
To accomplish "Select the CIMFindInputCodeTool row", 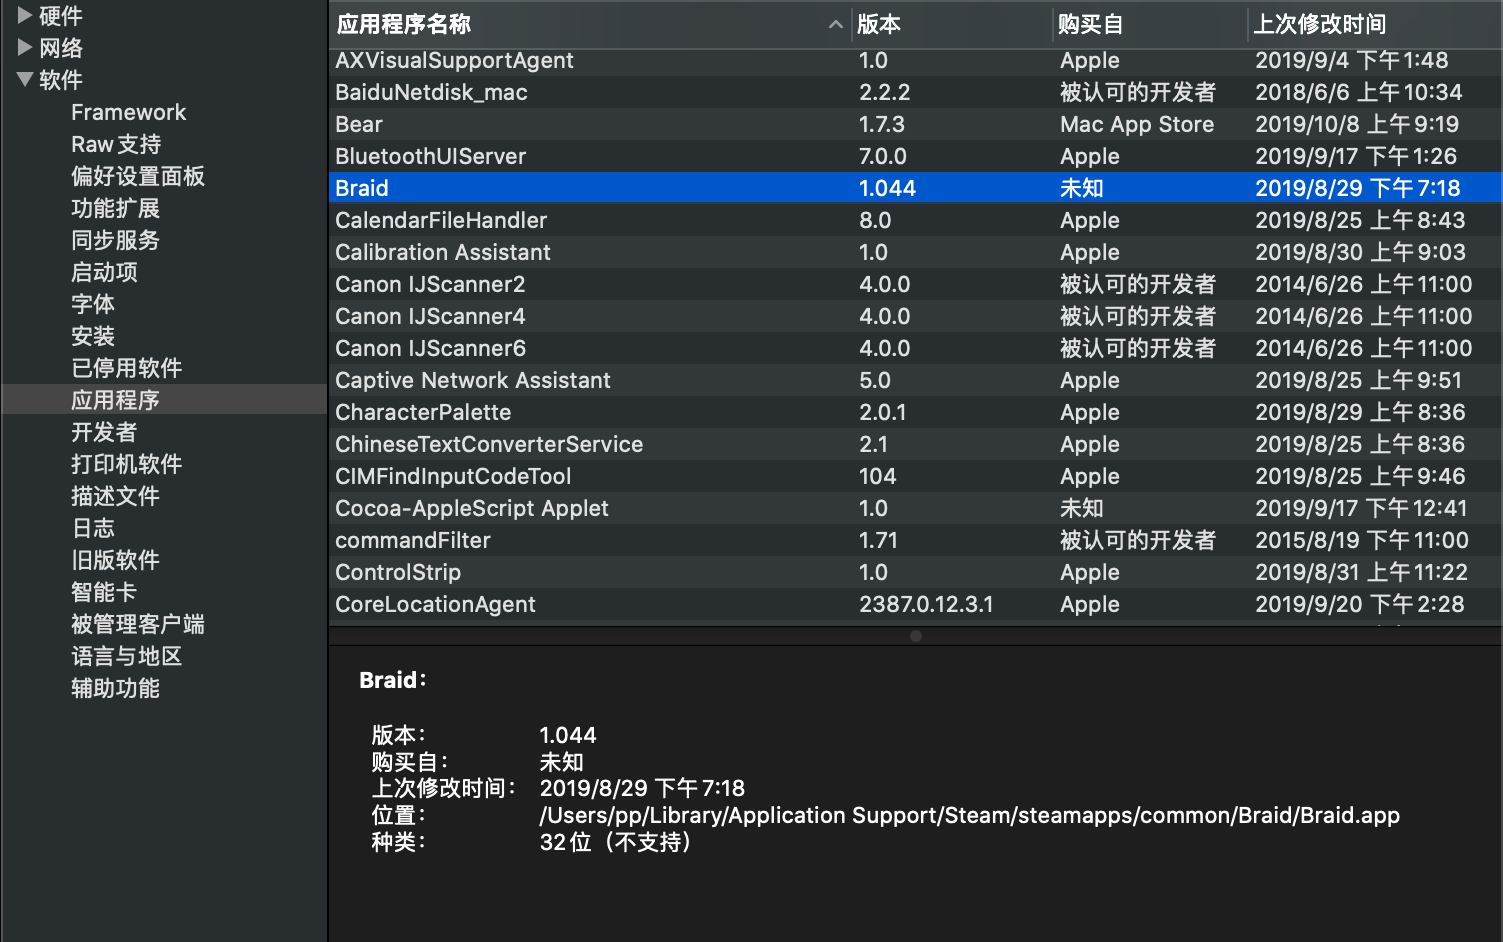I will click(915, 476).
